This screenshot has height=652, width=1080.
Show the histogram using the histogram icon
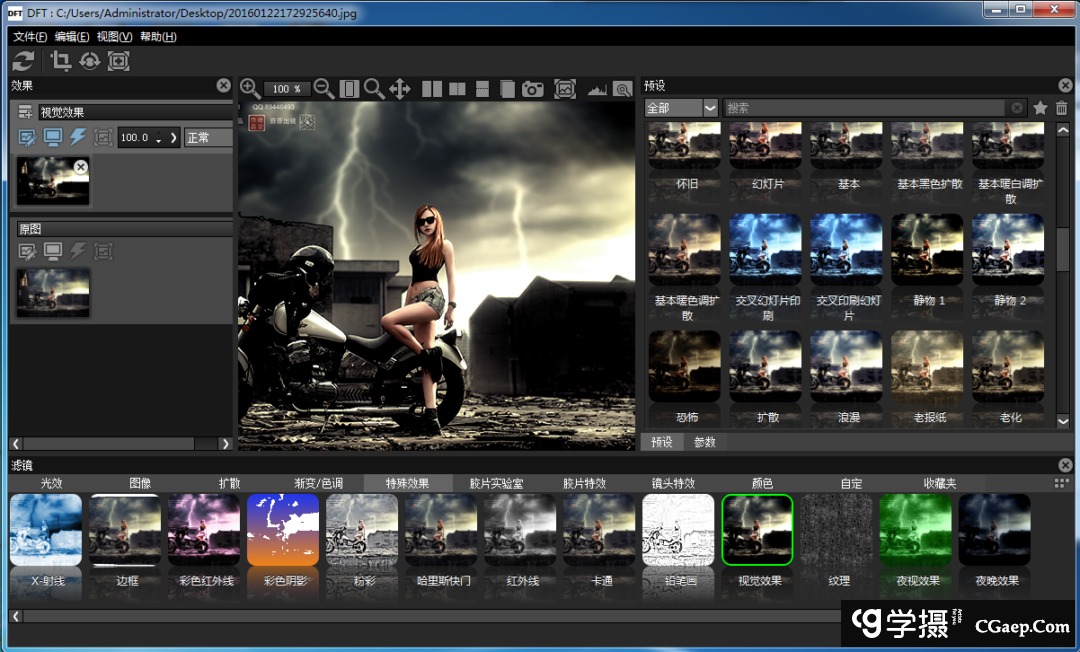[597, 90]
